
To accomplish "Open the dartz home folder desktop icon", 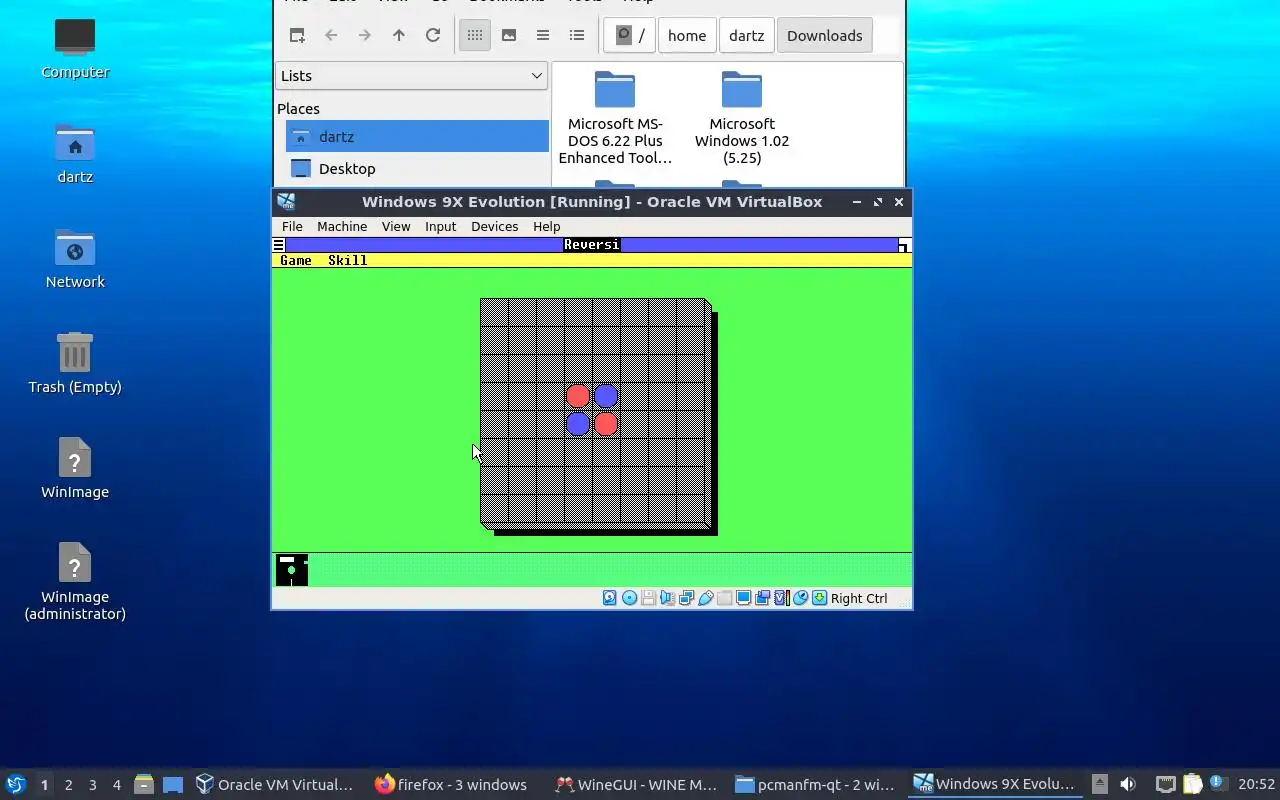I will tap(75, 154).
